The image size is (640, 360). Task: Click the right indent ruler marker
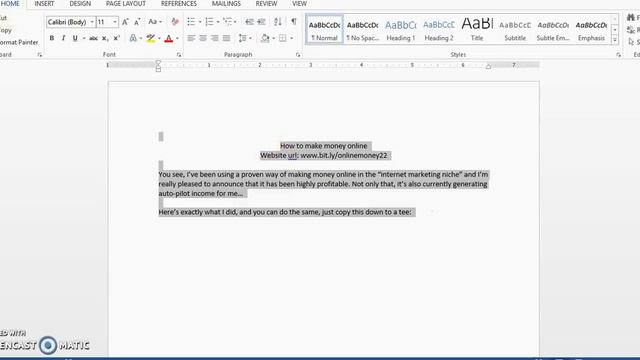point(488,67)
